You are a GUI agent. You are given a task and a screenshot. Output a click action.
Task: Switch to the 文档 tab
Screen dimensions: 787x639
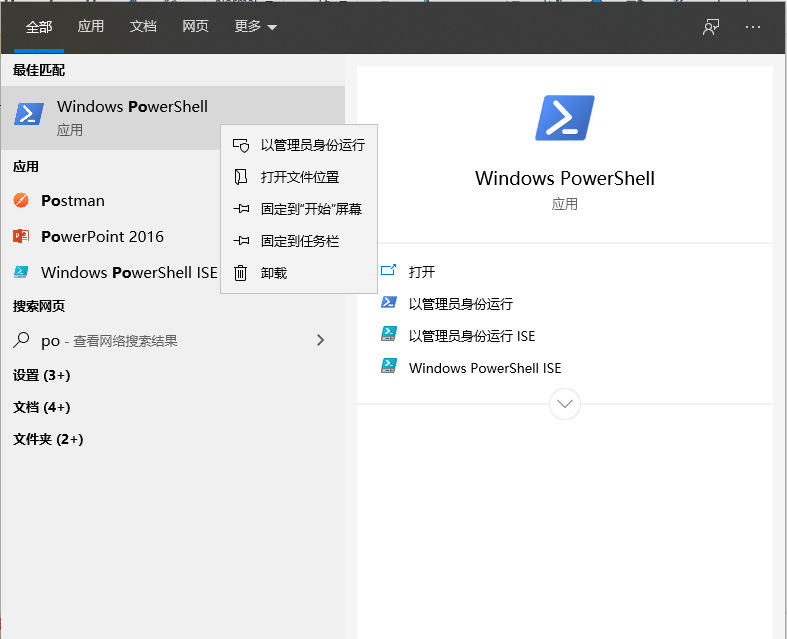143,27
